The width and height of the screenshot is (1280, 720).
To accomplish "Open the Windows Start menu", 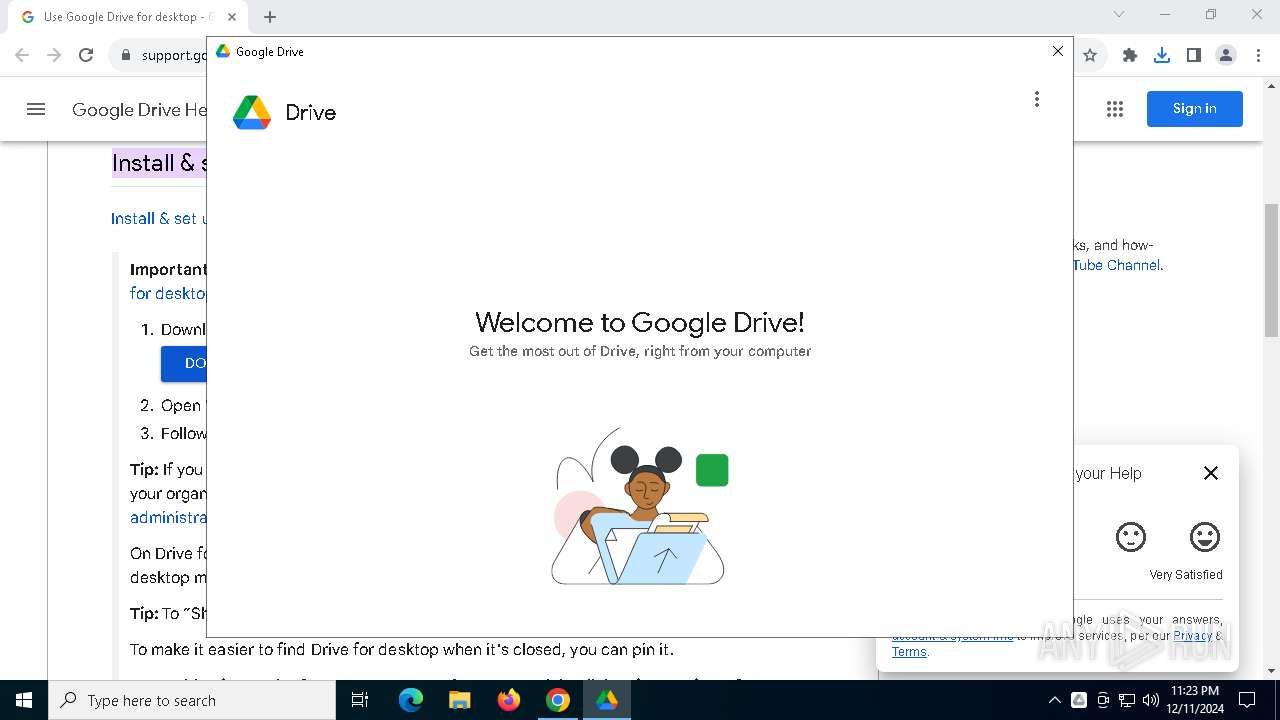I will coord(24,700).
